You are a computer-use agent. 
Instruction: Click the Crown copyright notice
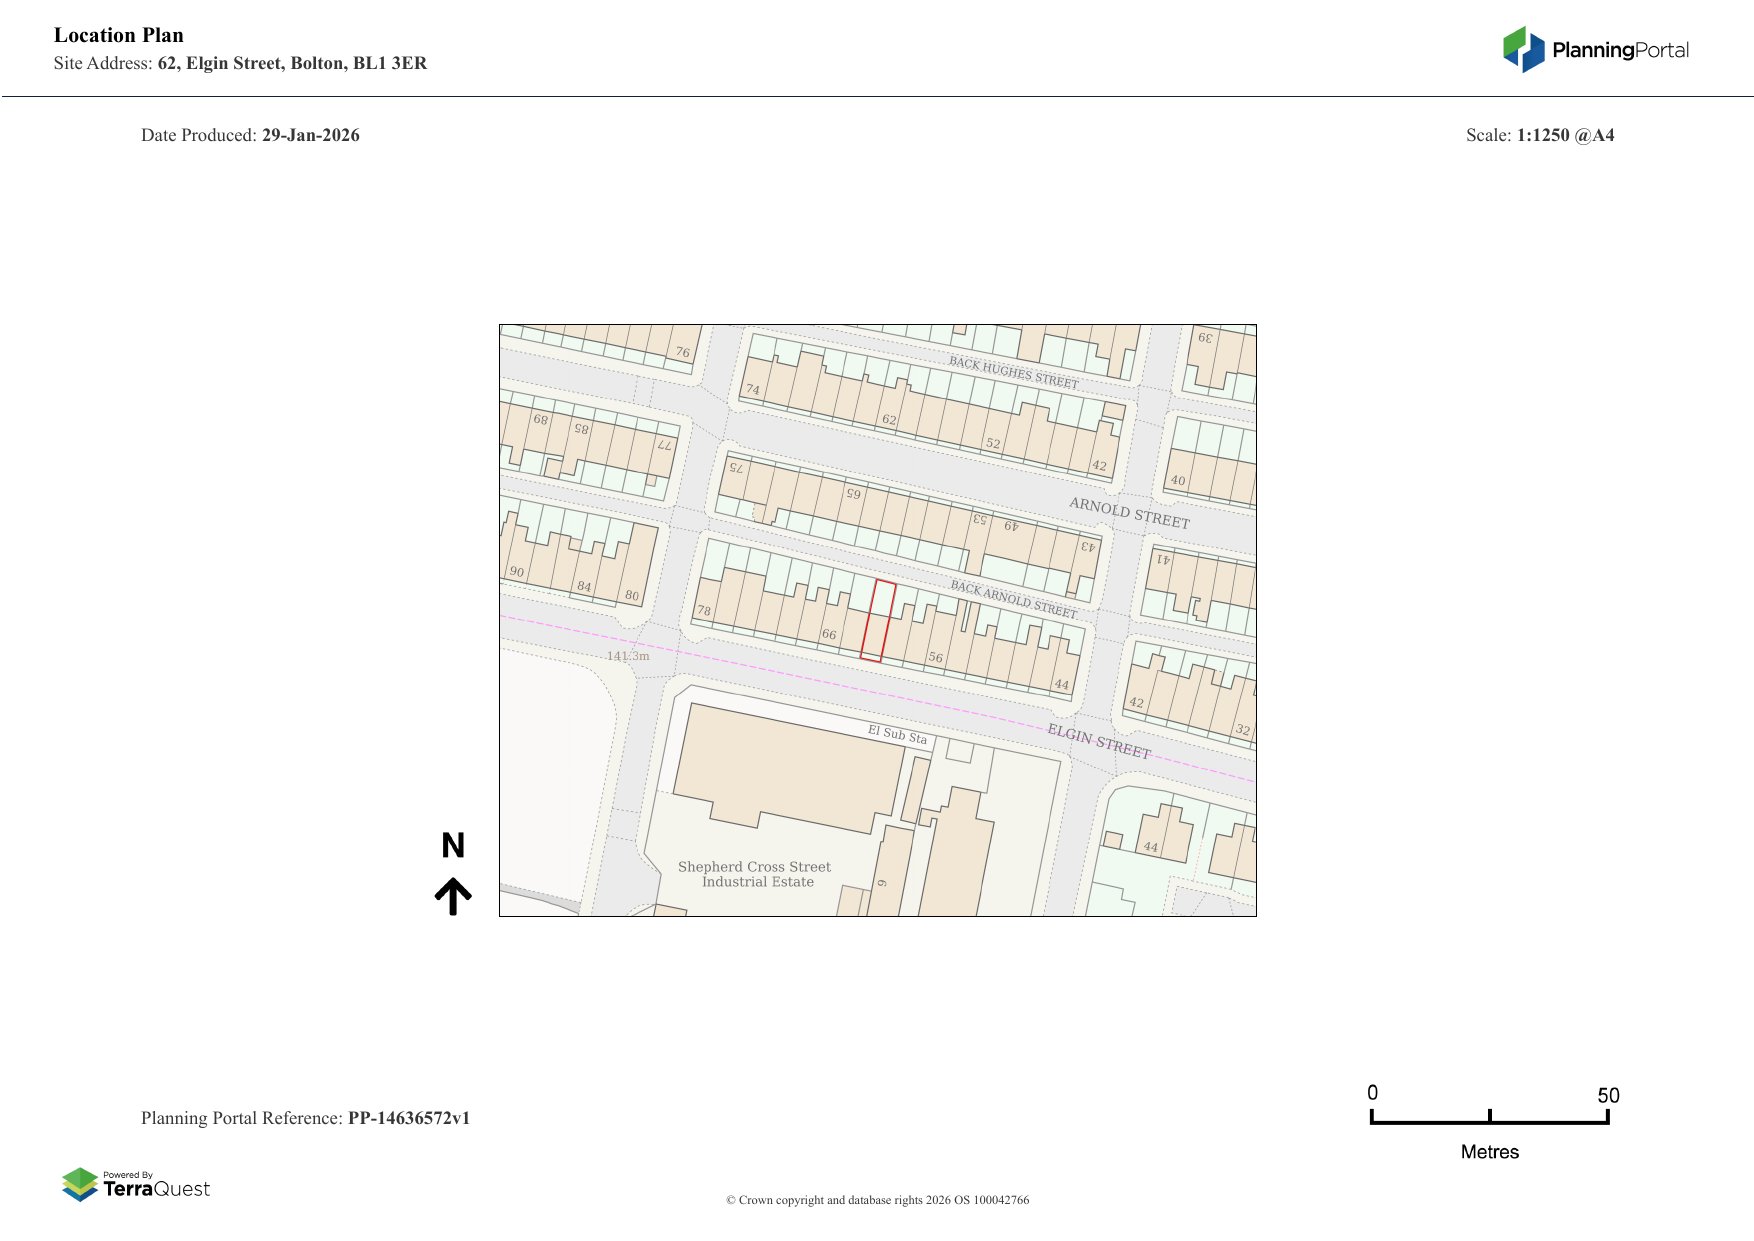877,1200
